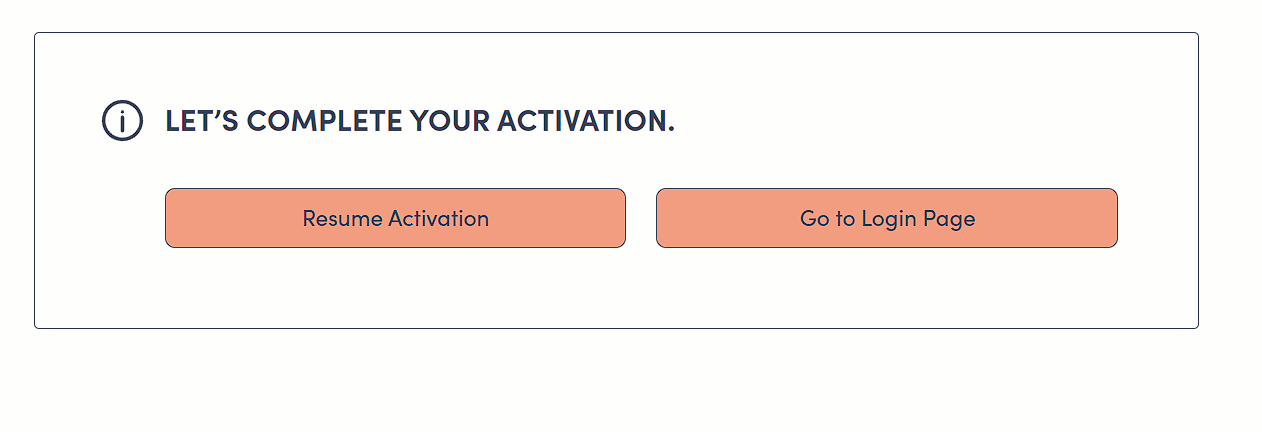Navigate to the login page
1262x432 pixels.
pos(886,218)
